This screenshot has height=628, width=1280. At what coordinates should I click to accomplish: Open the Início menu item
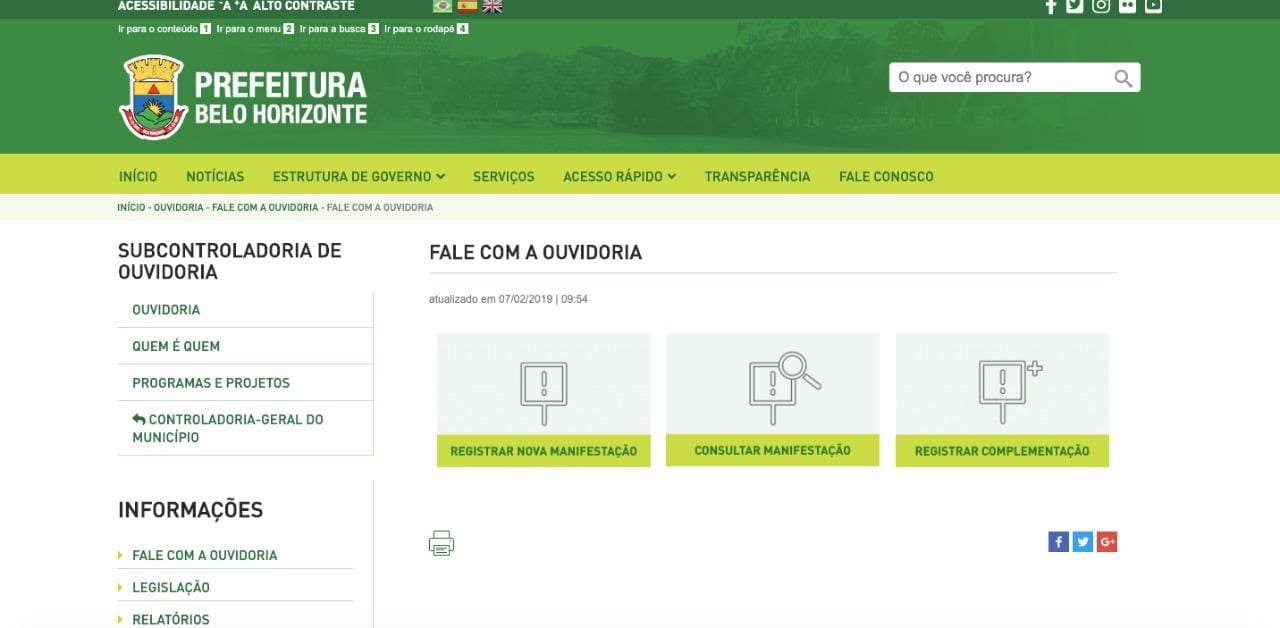(x=138, y=176)
